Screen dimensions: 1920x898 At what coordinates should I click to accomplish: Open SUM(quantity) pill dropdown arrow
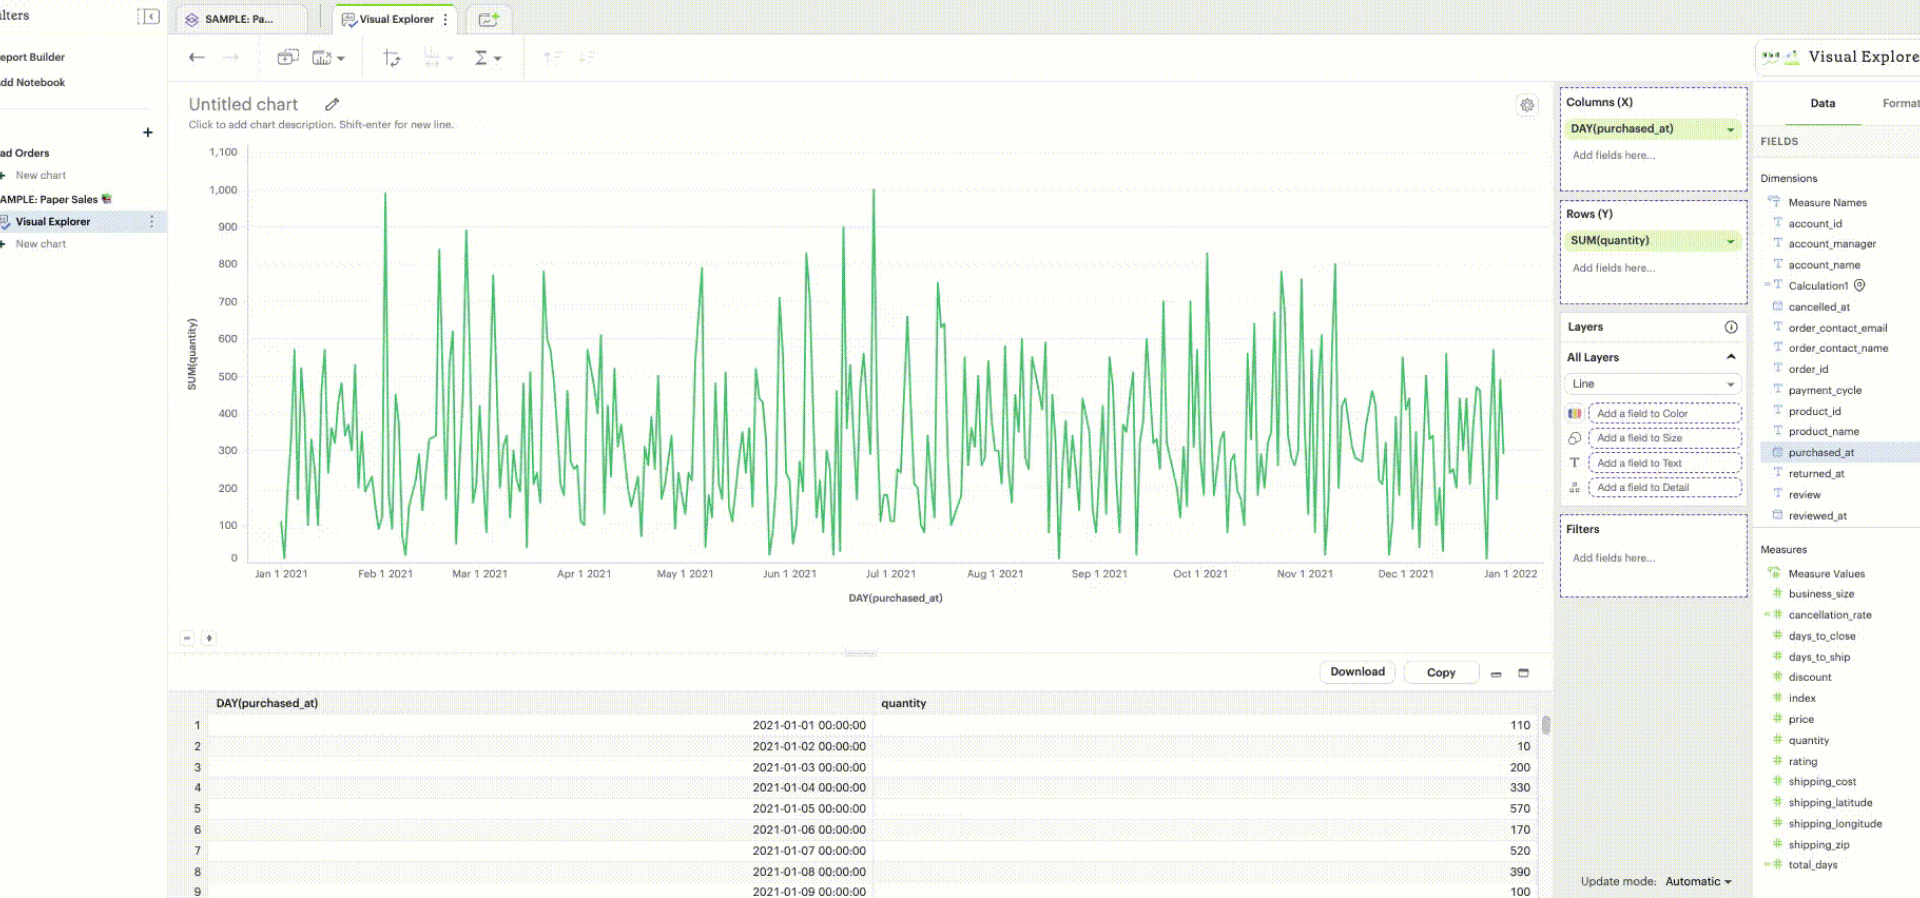click(x=1730, y=241)
